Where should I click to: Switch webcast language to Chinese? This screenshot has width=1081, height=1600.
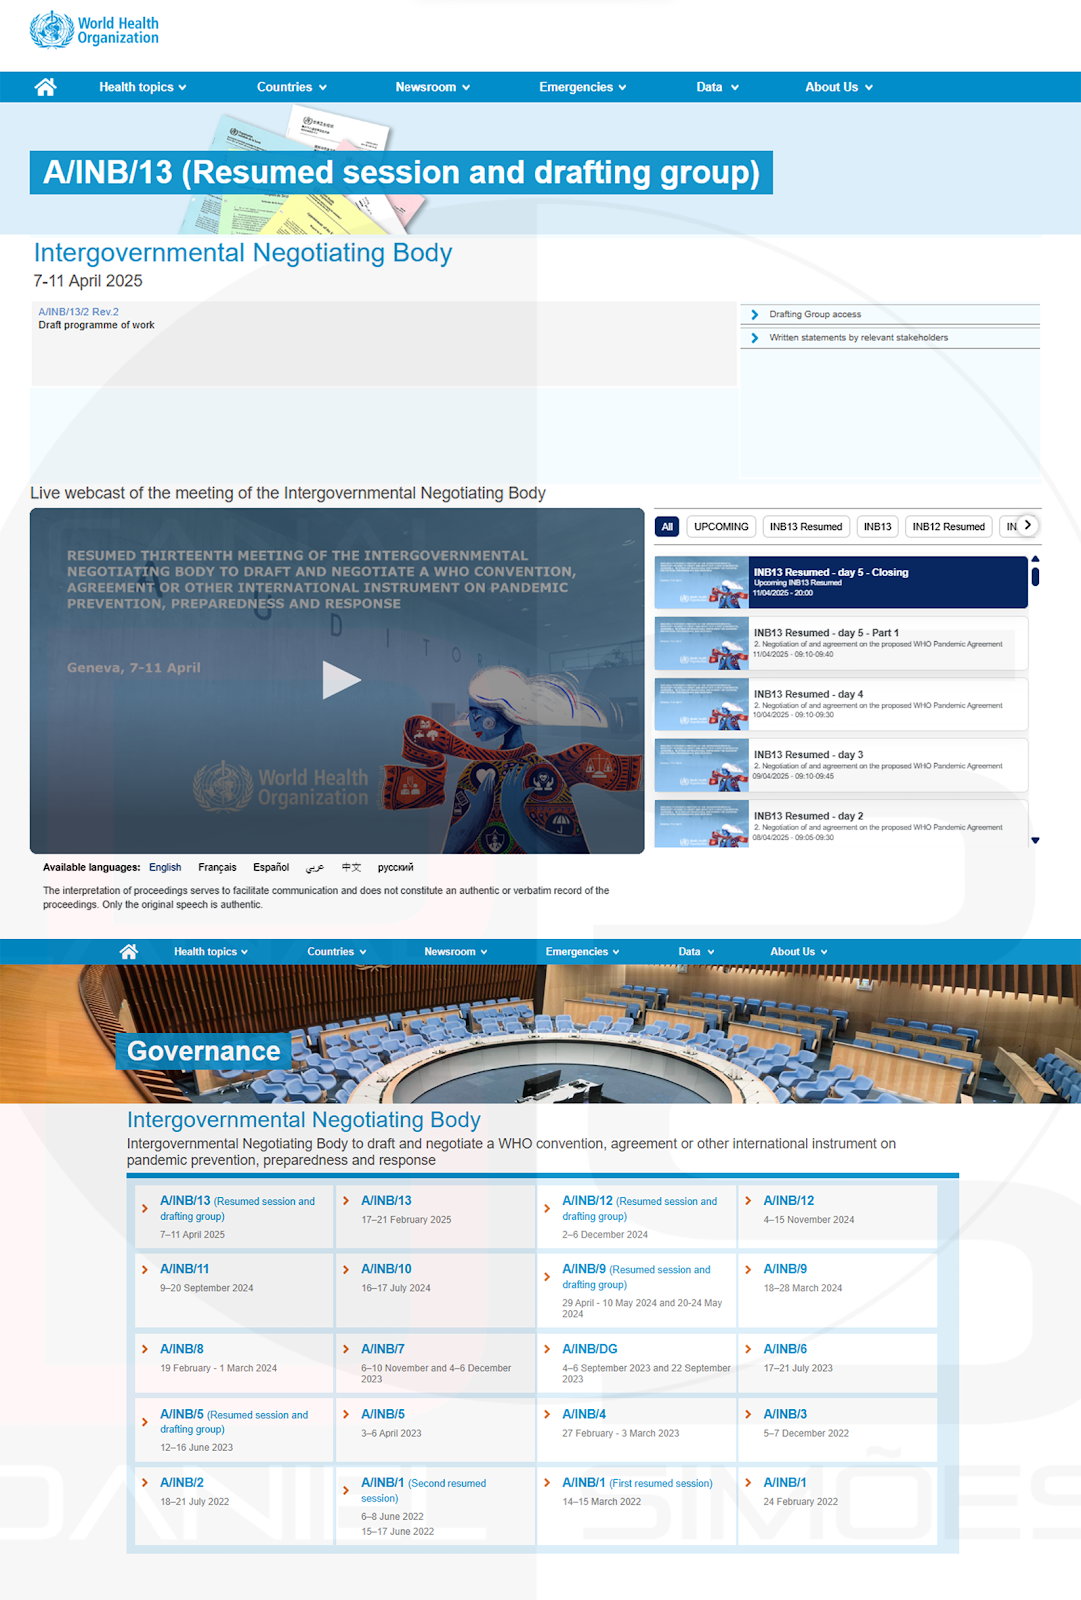click(x=351, y=867)
